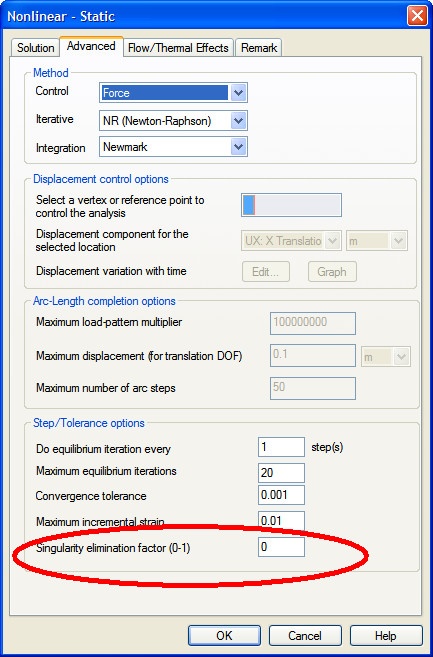Click the 'Maximum number of arc steps' label
Viewport: 433px width, 657px height.
click(106, 388)
